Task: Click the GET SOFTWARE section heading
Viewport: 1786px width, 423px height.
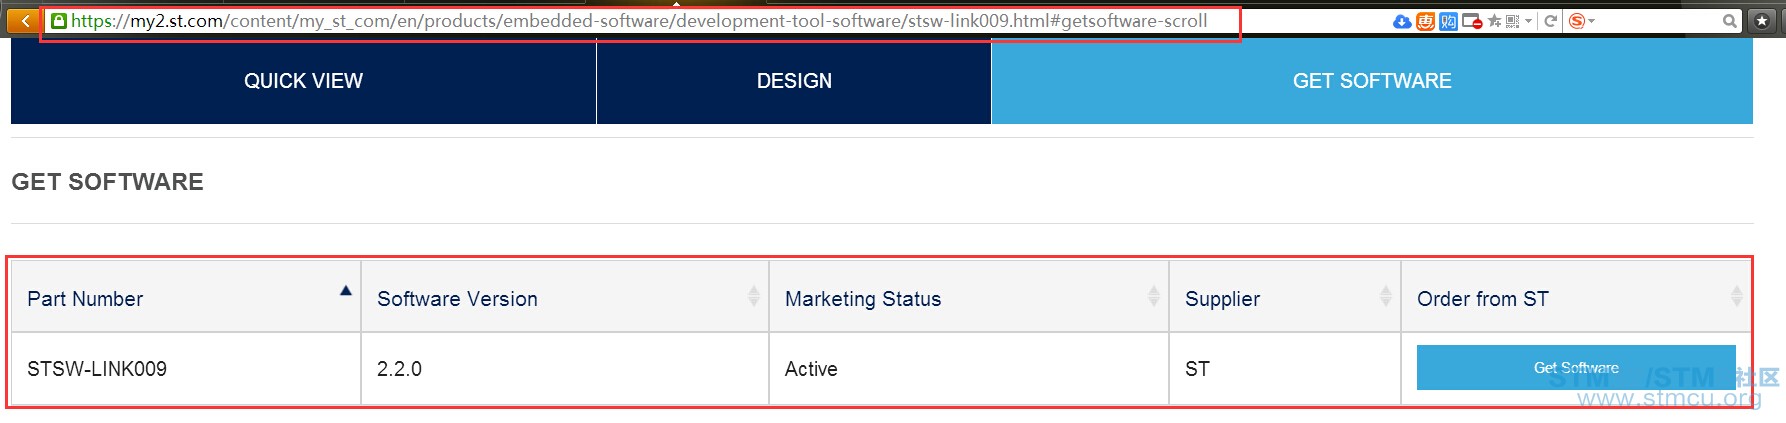Action: pos(107,181)
